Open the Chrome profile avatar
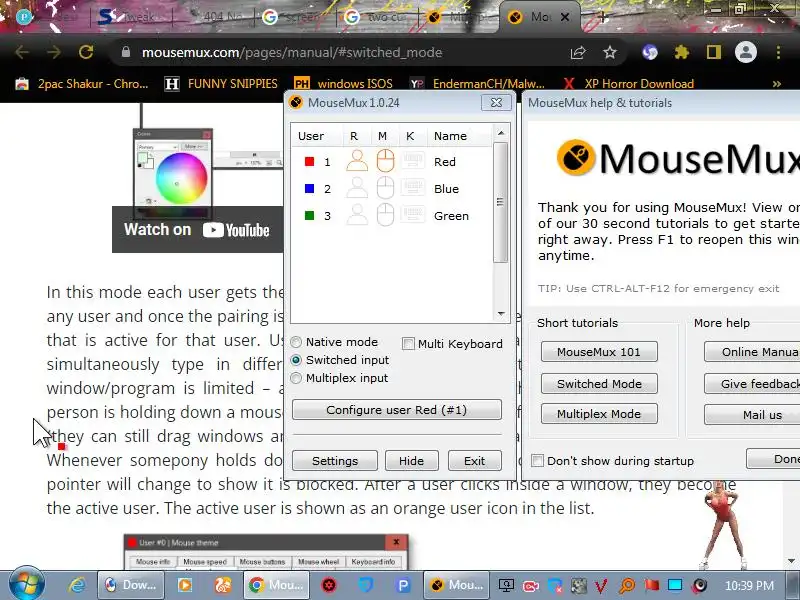800x600 pixels. pyautogui.click(x=745, y=52)
